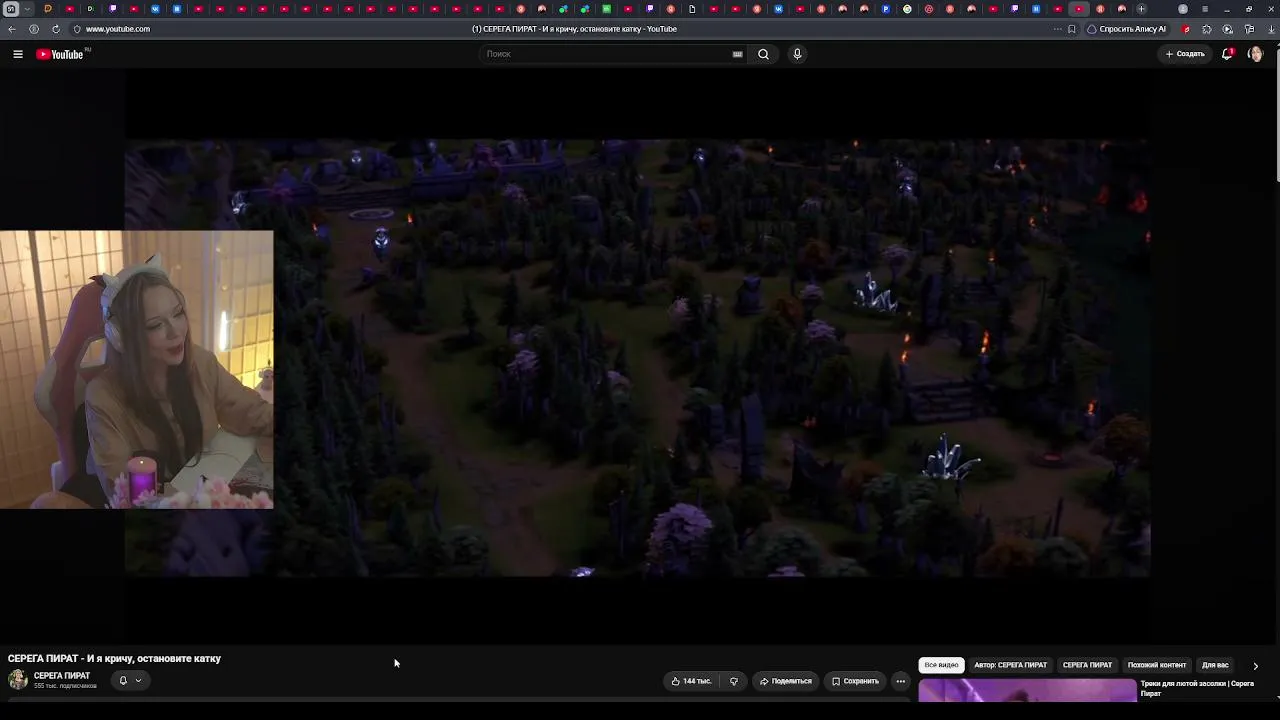Open the recommended video purple thumbnail

coord(1027,690)
